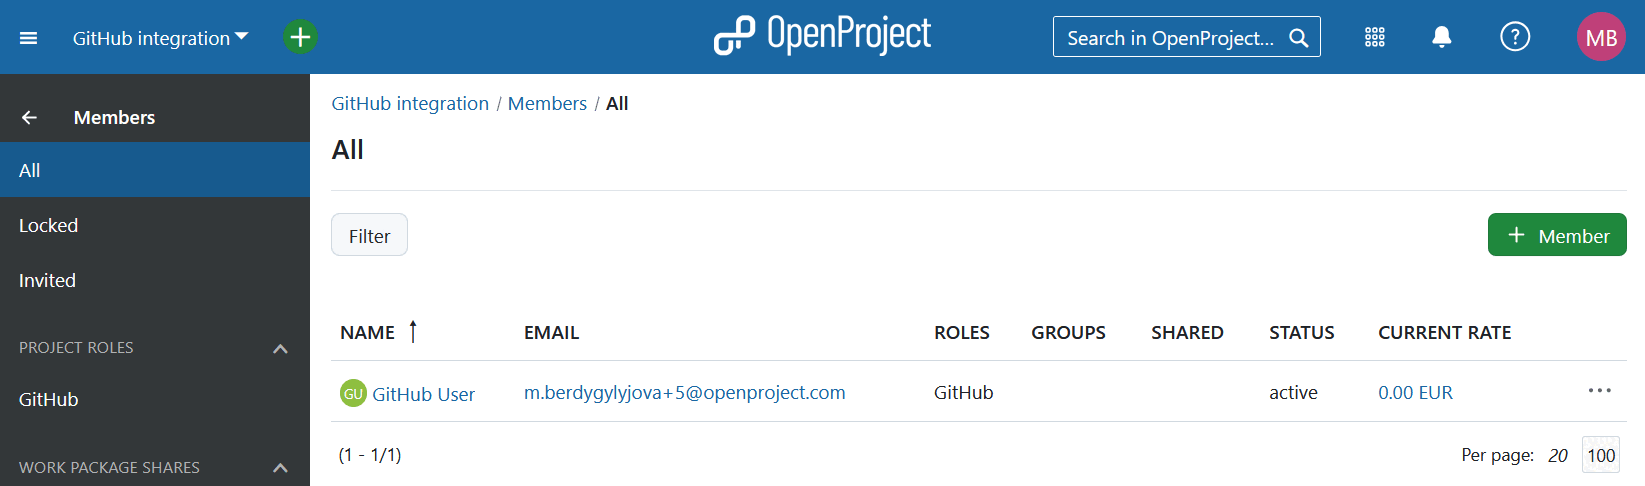Open the MB user avatar menu

coord(1600,38)
